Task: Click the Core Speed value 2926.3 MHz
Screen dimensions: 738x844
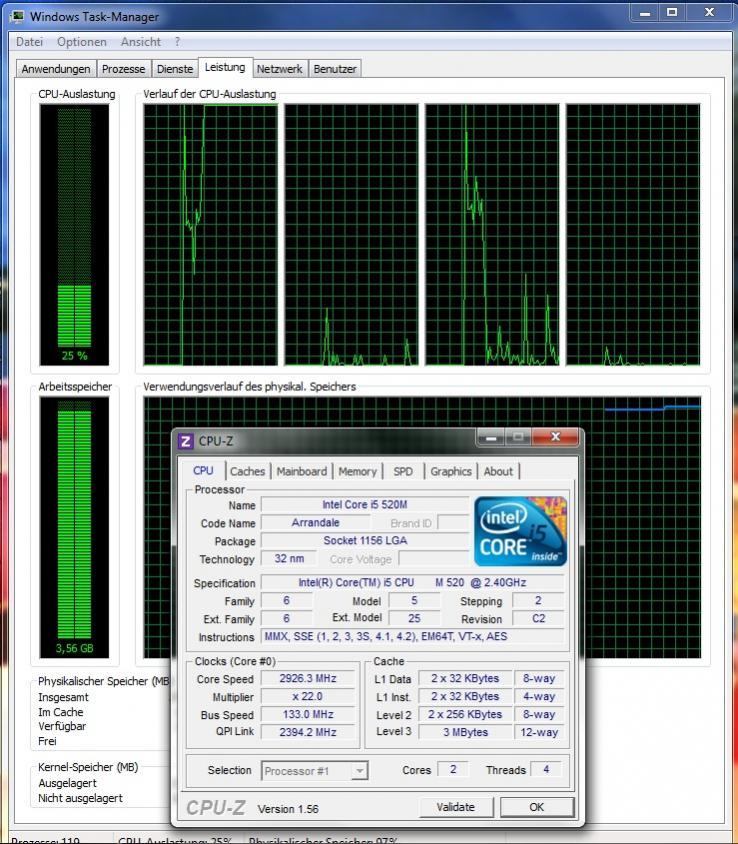Action: (x=308, y=678)
